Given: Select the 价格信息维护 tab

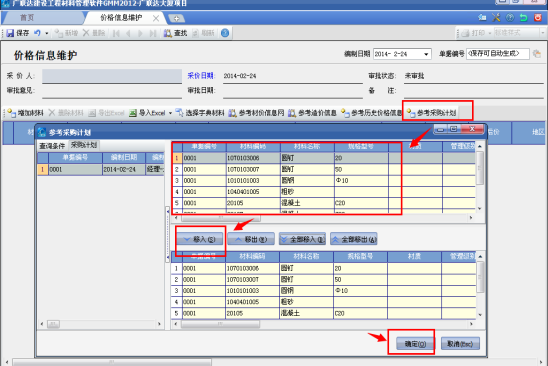Looking at the screenshot, I should [121, 18].
